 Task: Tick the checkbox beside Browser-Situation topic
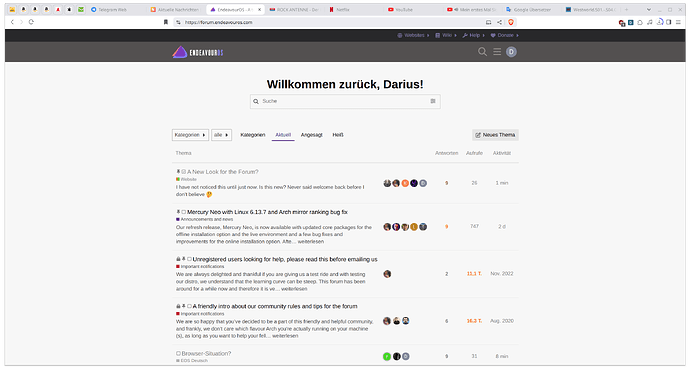(x=178, y=353)
